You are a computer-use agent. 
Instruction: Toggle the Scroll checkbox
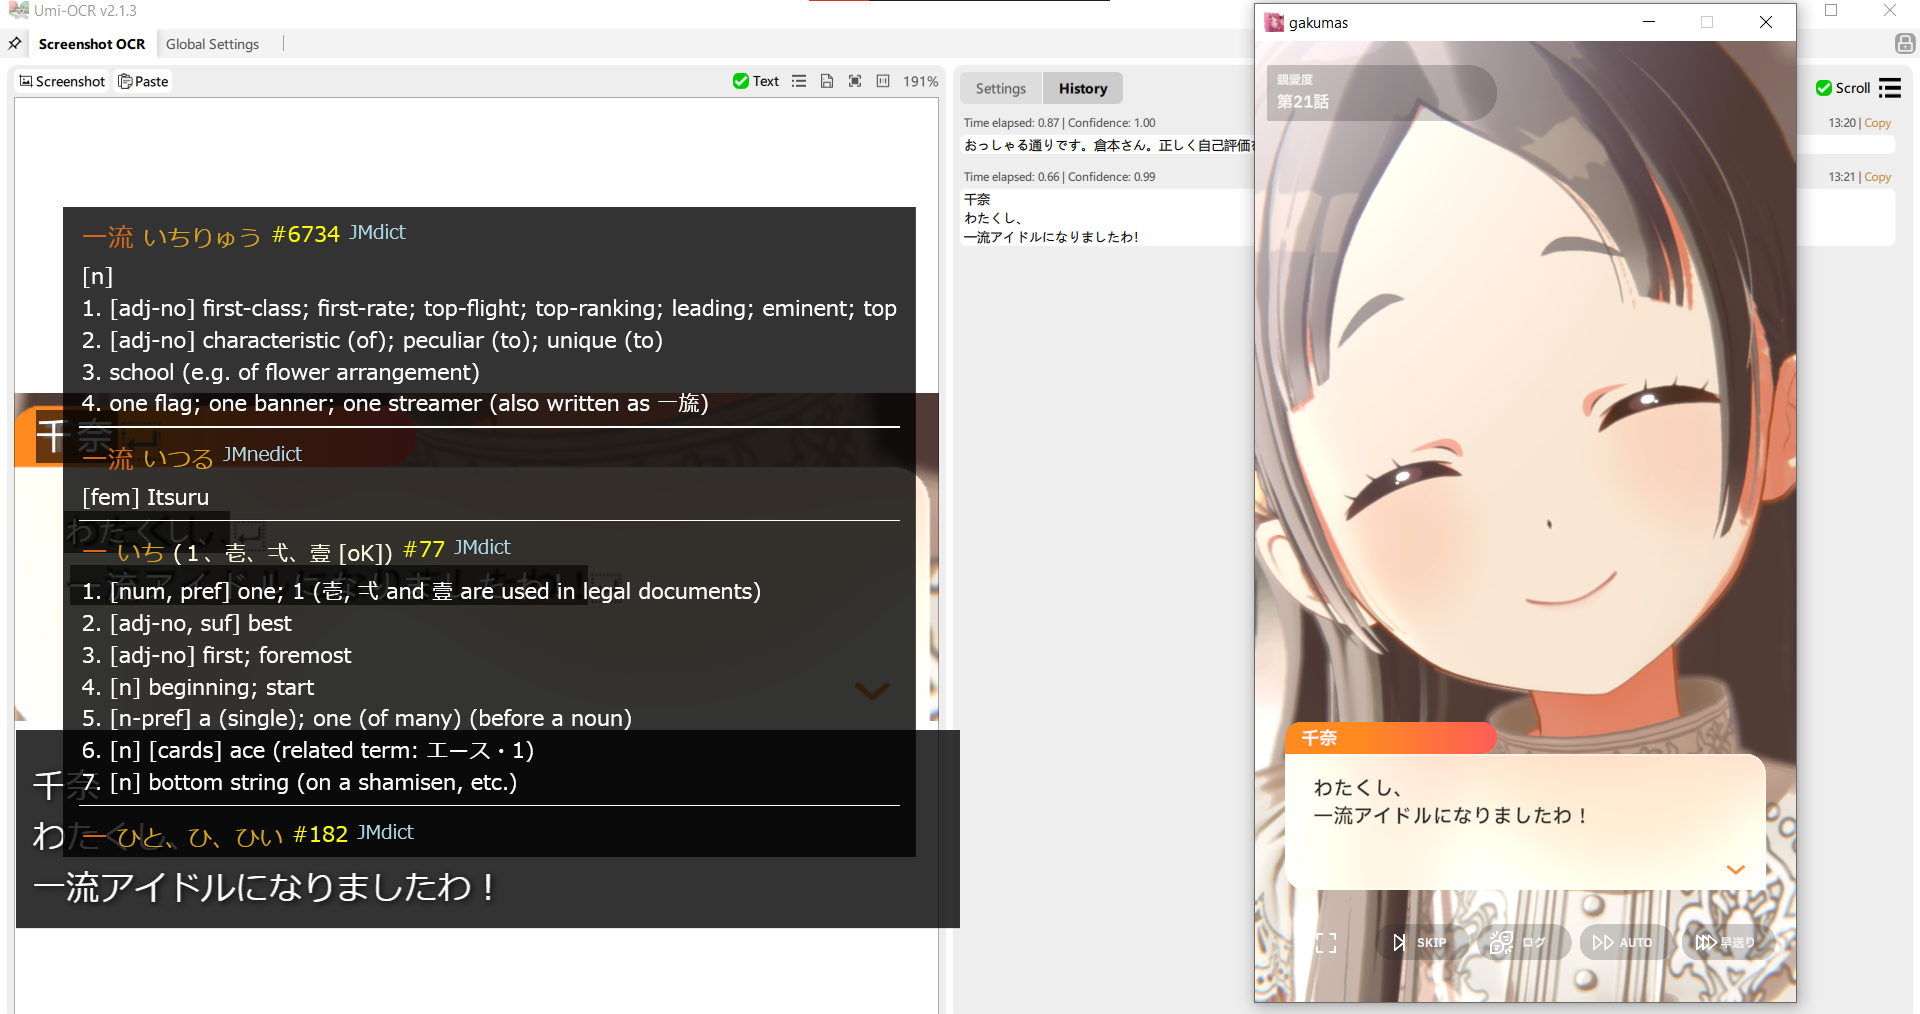click(x=1843, y=88)
